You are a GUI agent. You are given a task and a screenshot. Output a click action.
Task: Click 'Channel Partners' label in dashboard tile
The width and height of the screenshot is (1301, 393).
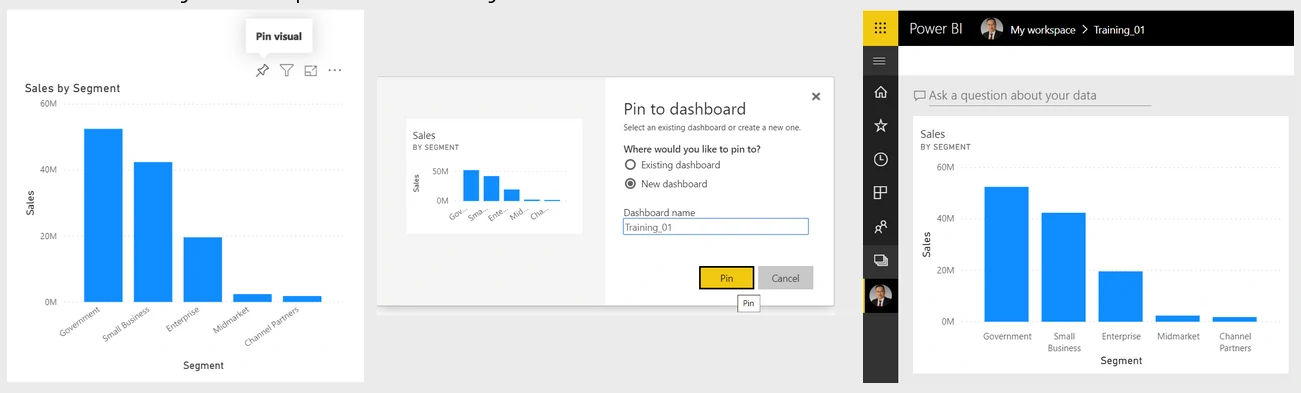(1235, 342)
